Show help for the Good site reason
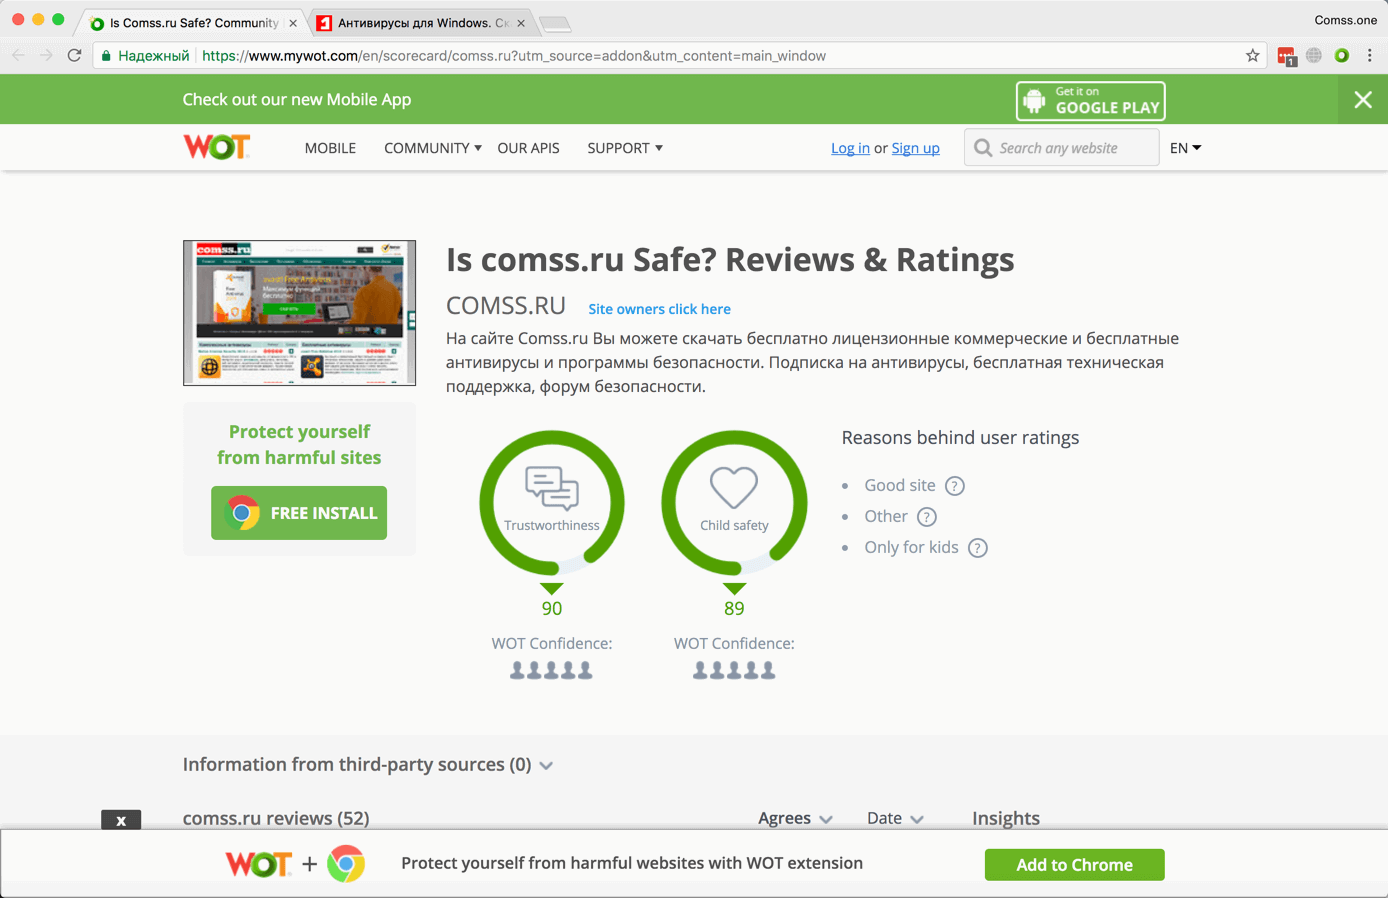The width and height of the screenshot is (1388, 898). 955,486
